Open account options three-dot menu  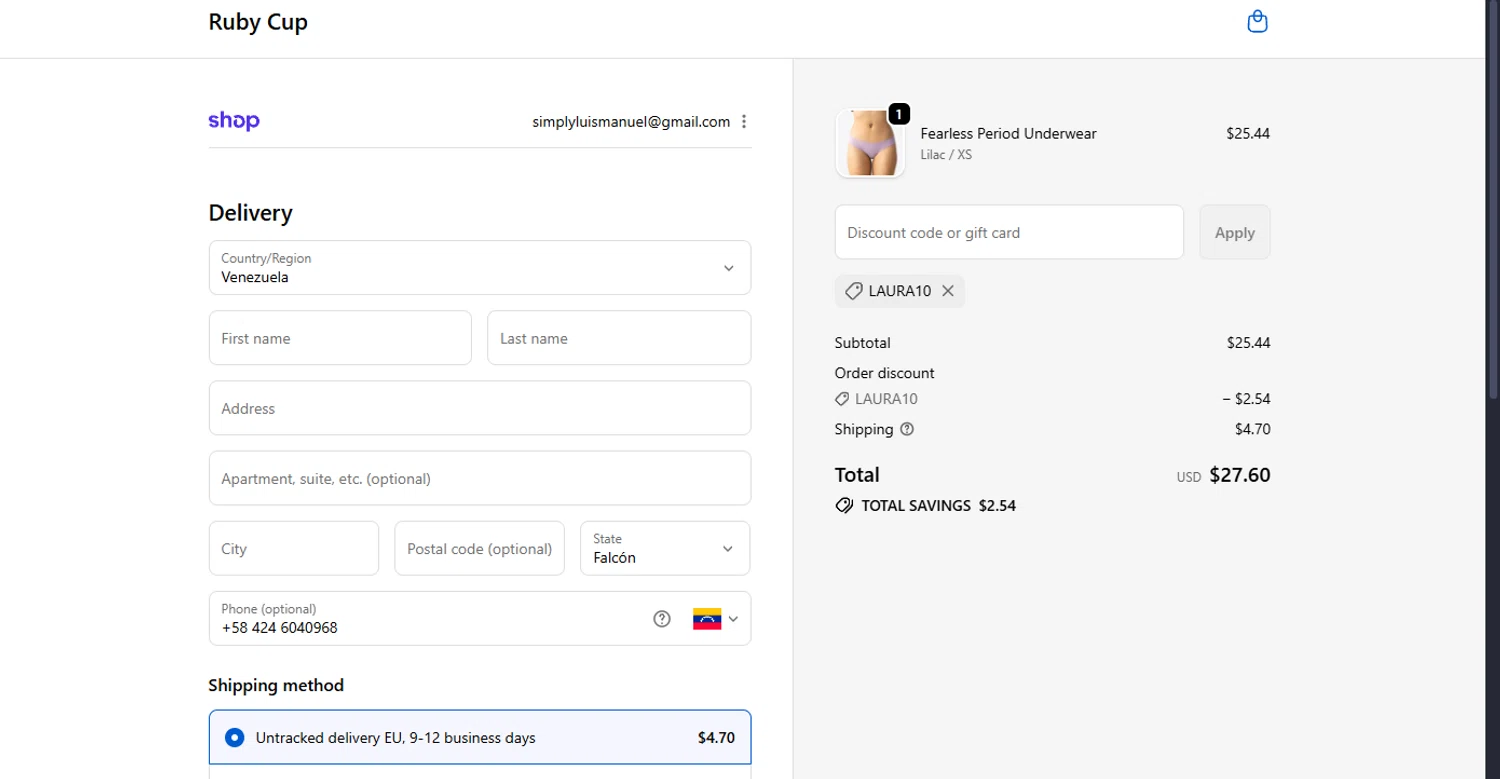click(743, 122)
